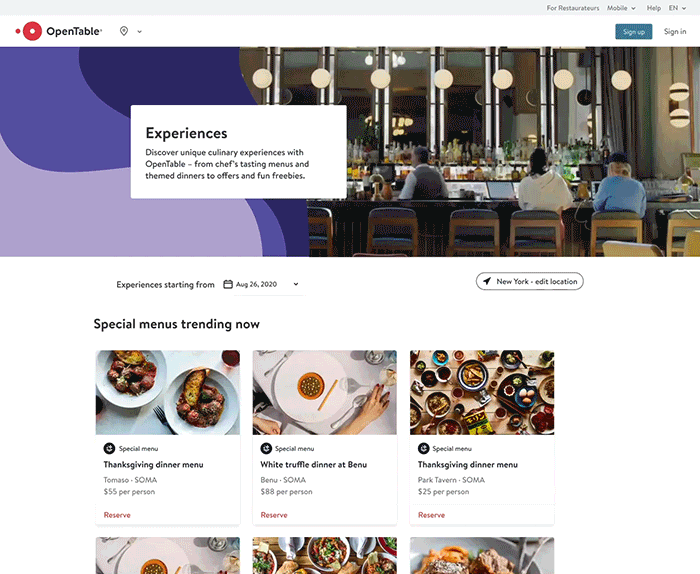The image size is (700, 574).
Task: Open the Help menu item
Action: point(654,8)
